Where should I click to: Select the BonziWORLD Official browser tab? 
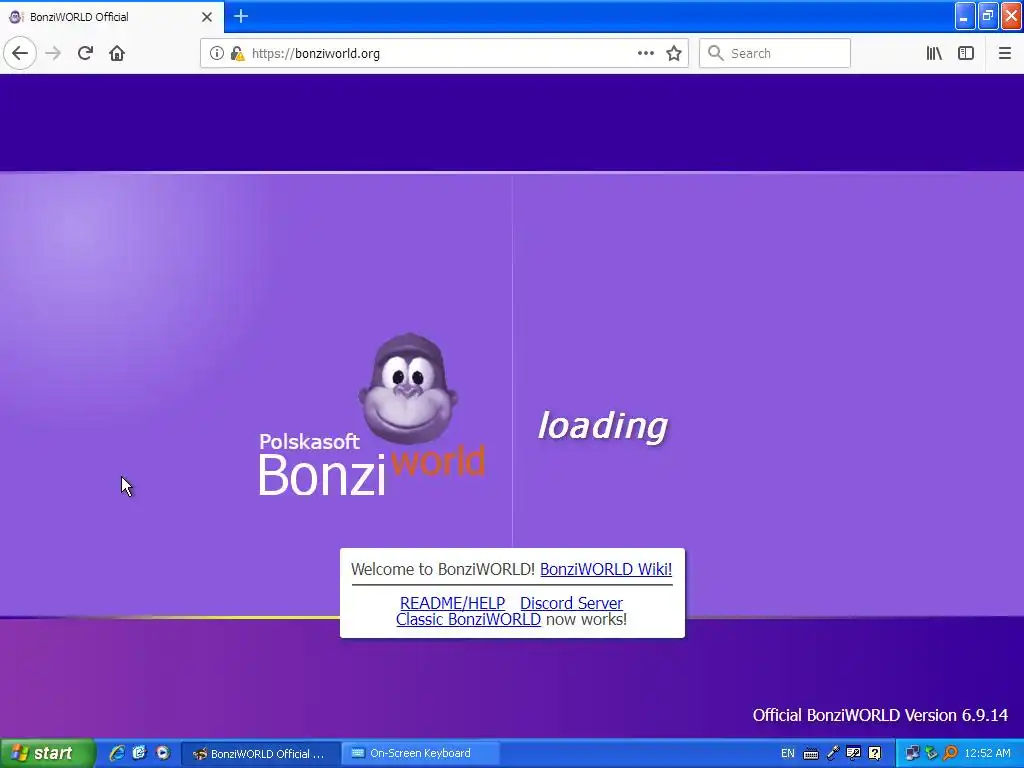click(x=112, y=17)
